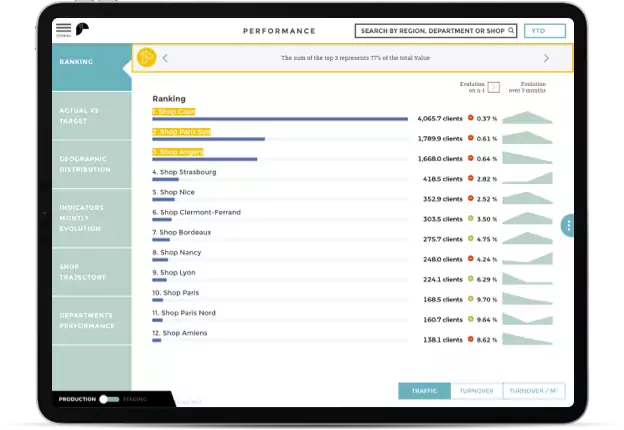The height and width of the screenshot is (430, 624).
Task: Click 'Evolution over 3 months' column header
Action: [527, 87]
